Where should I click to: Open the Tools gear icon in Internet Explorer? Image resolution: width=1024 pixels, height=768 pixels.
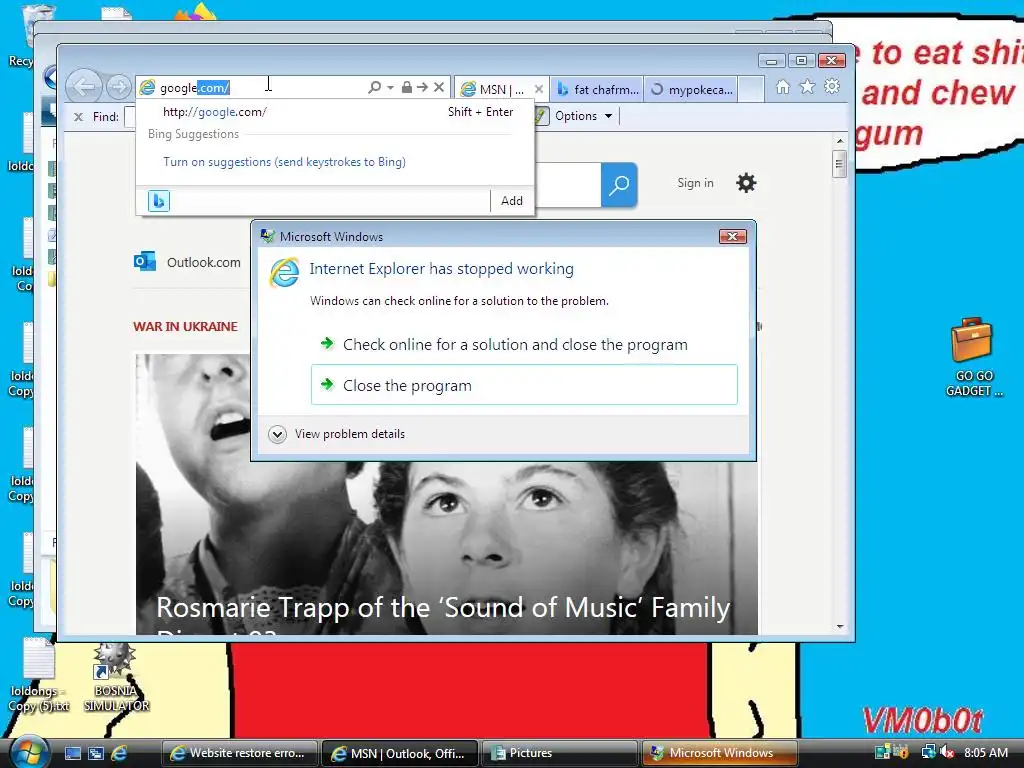pos(832,86)
